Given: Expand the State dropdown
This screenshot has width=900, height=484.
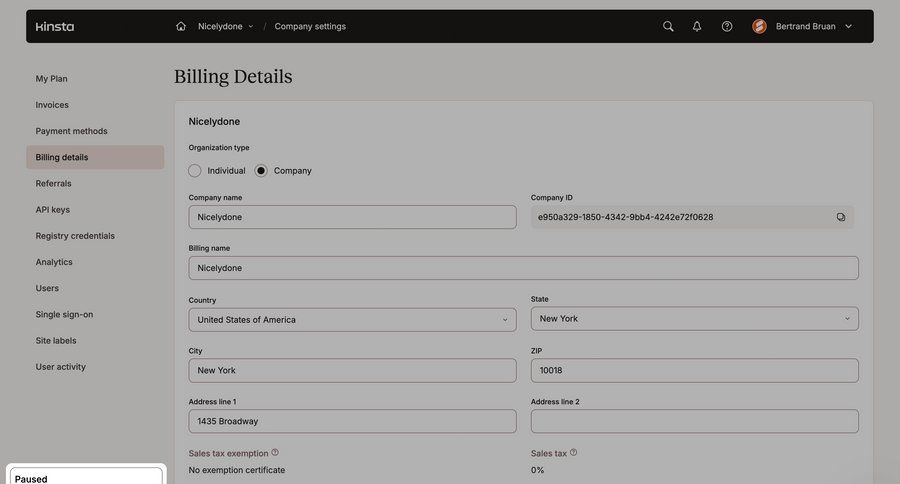Looking at the screenshot, I should point(694,319).
